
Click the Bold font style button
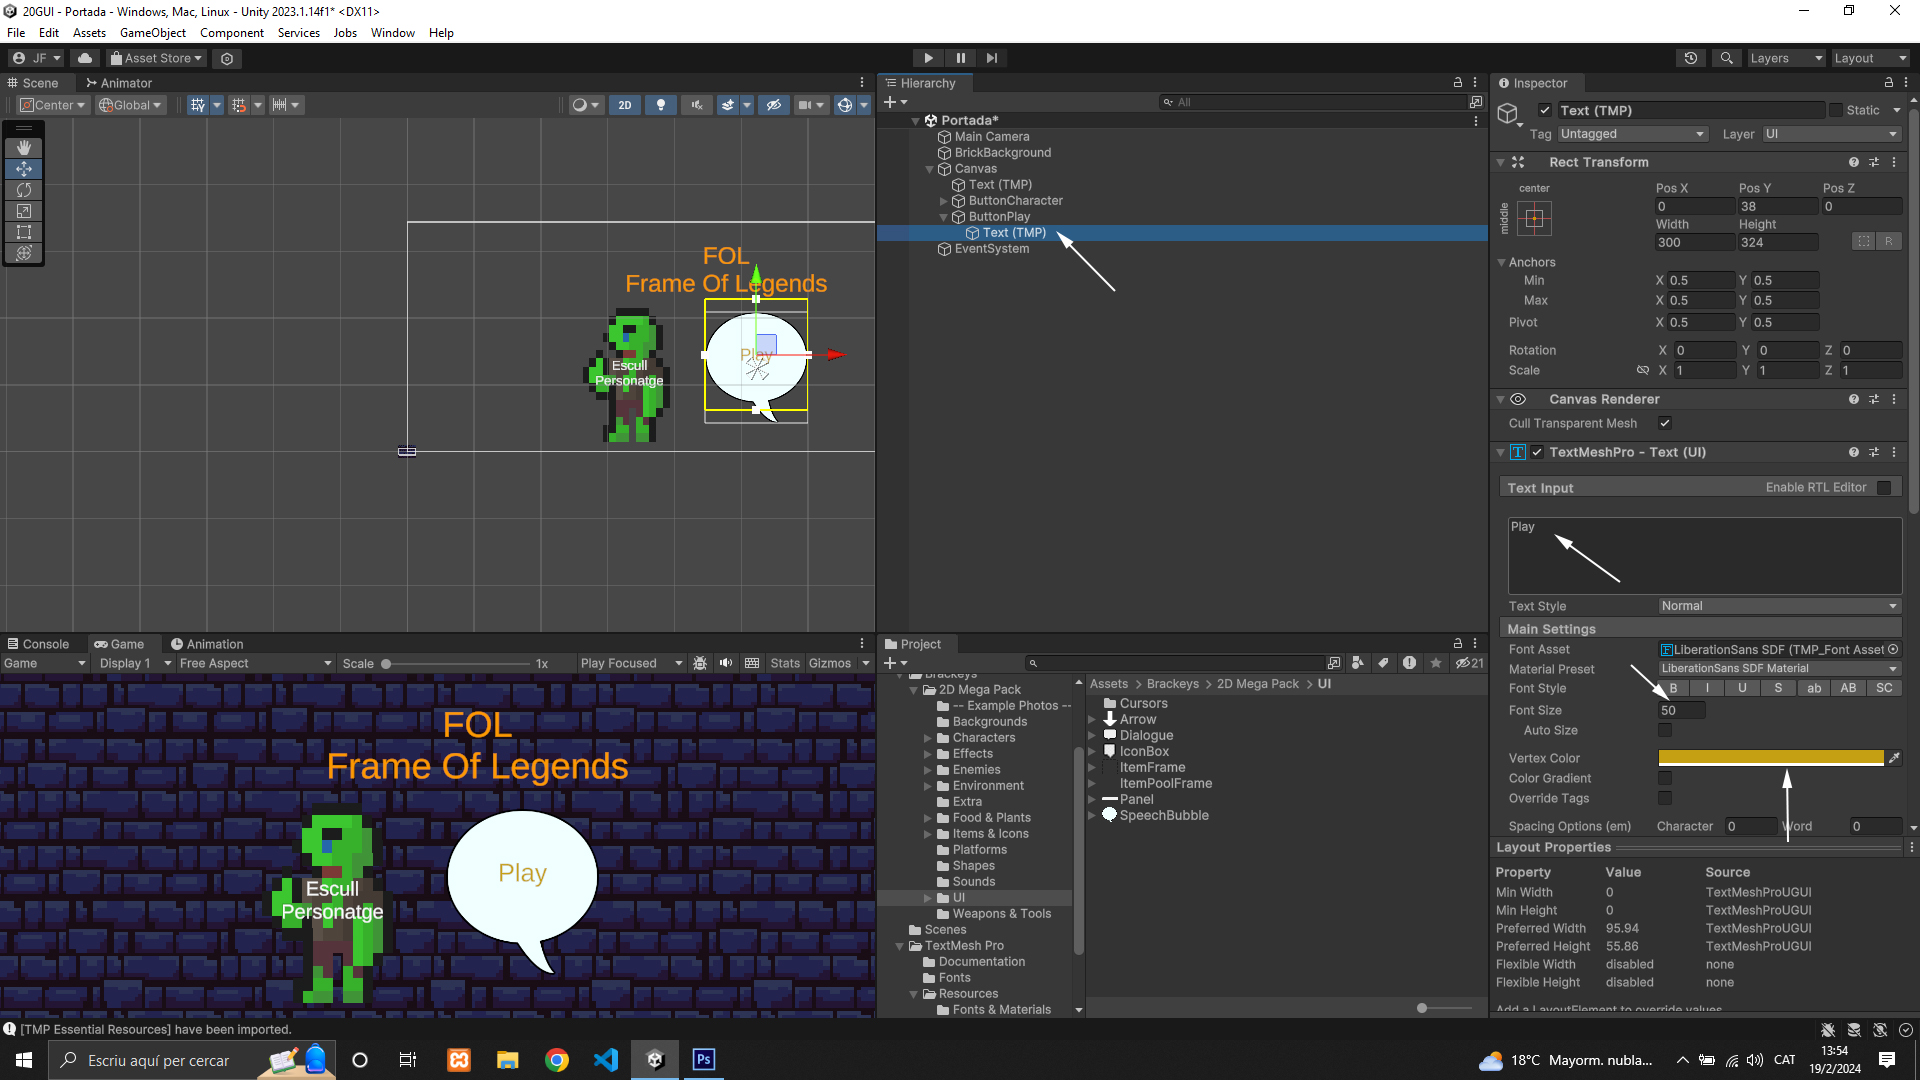tap(1673, 688)
